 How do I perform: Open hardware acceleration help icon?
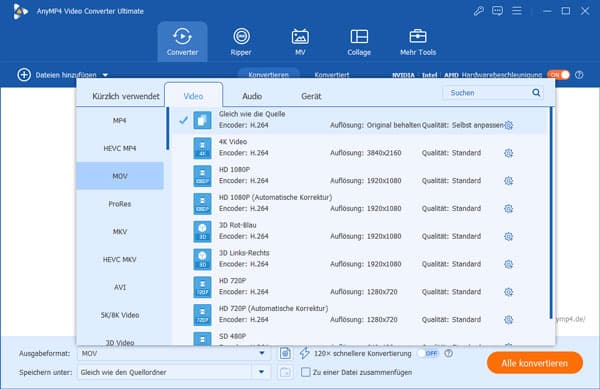coord(579,75)
